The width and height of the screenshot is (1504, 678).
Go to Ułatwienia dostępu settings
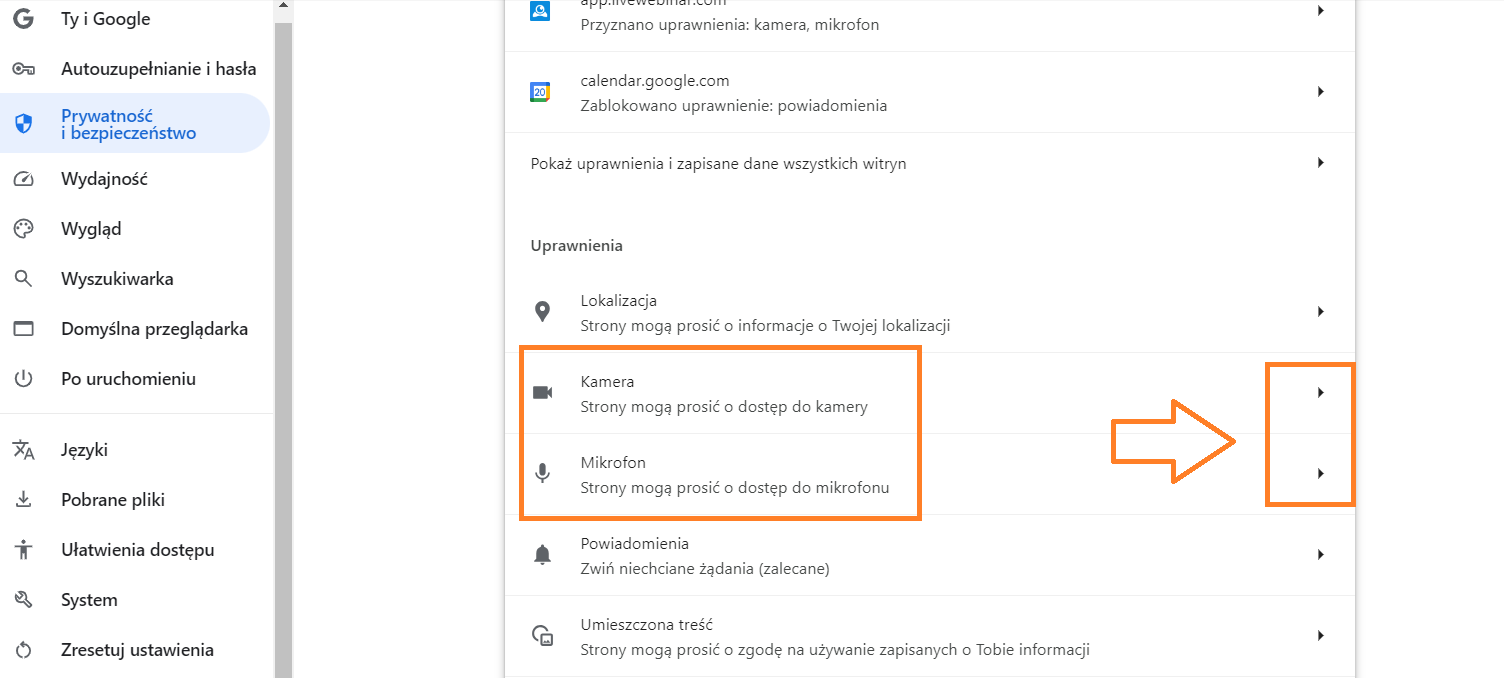[x=137, y=550]
